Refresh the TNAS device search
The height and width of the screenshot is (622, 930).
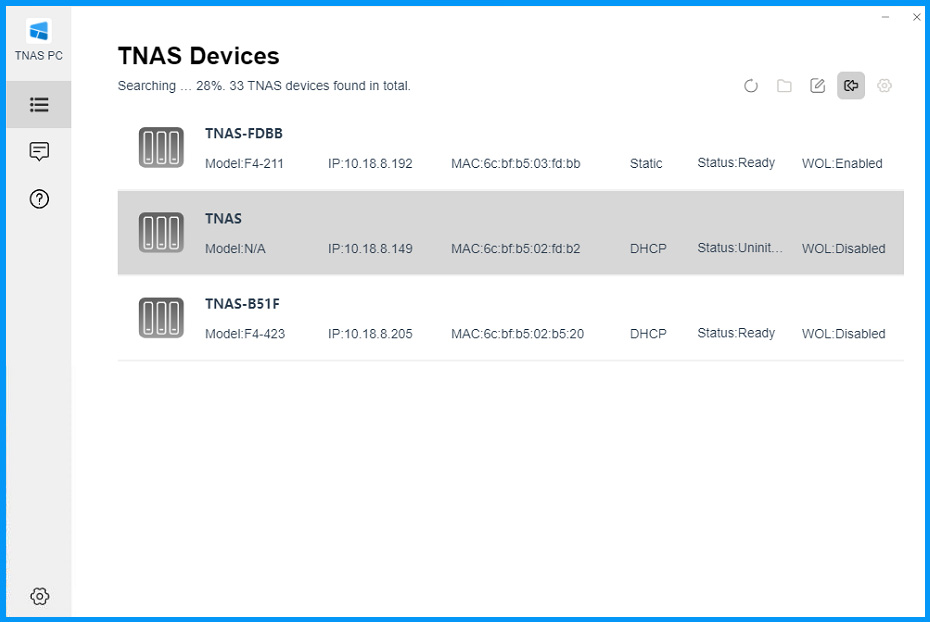(x=751, y=86)
